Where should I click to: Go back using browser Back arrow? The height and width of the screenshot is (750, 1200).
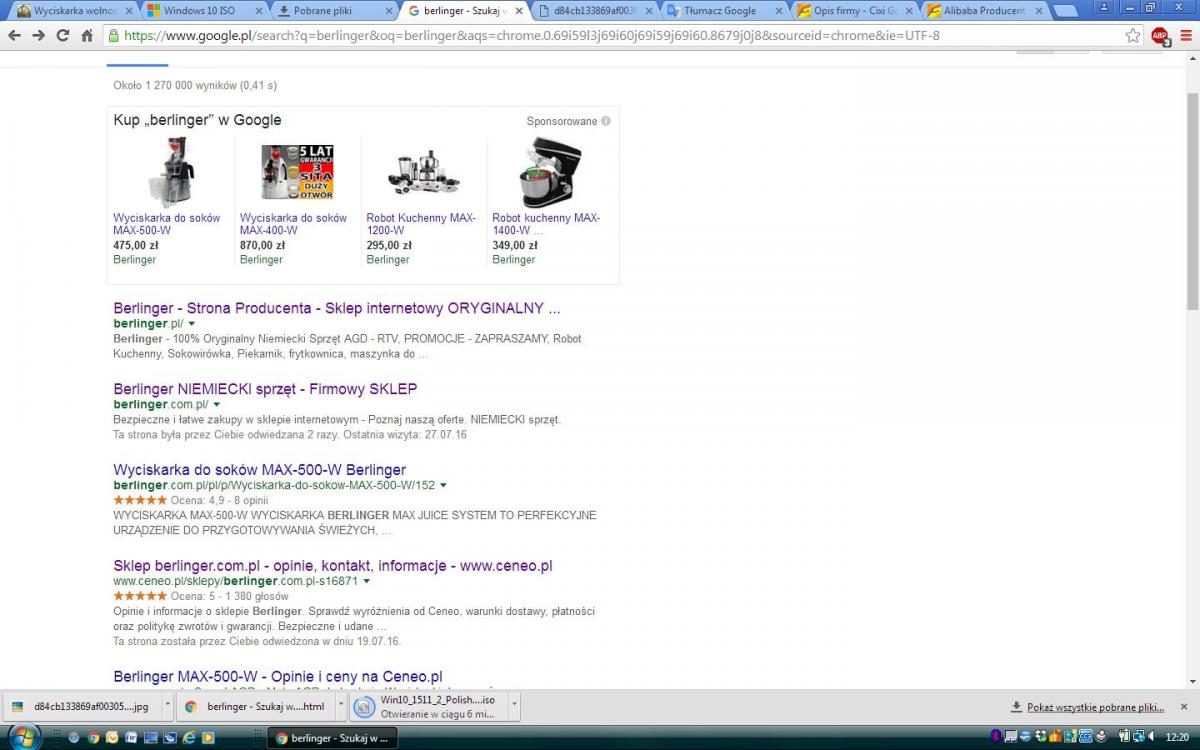14,35
